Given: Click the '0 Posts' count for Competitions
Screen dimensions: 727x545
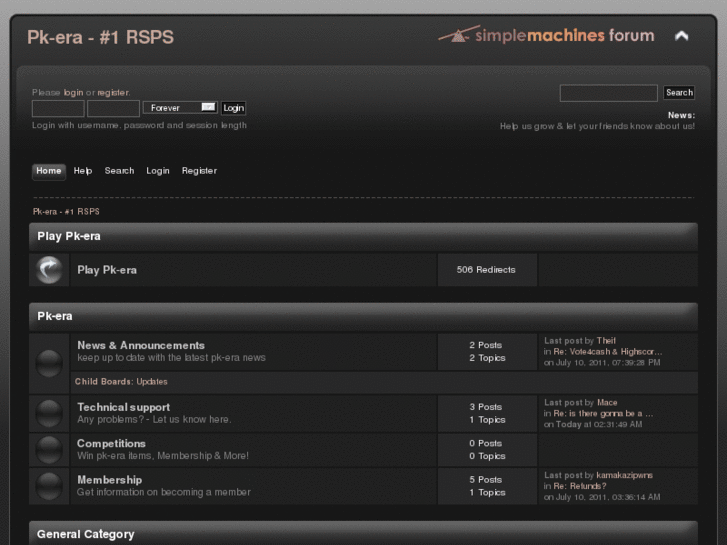Looking at the screenshot, I should 485,443.
